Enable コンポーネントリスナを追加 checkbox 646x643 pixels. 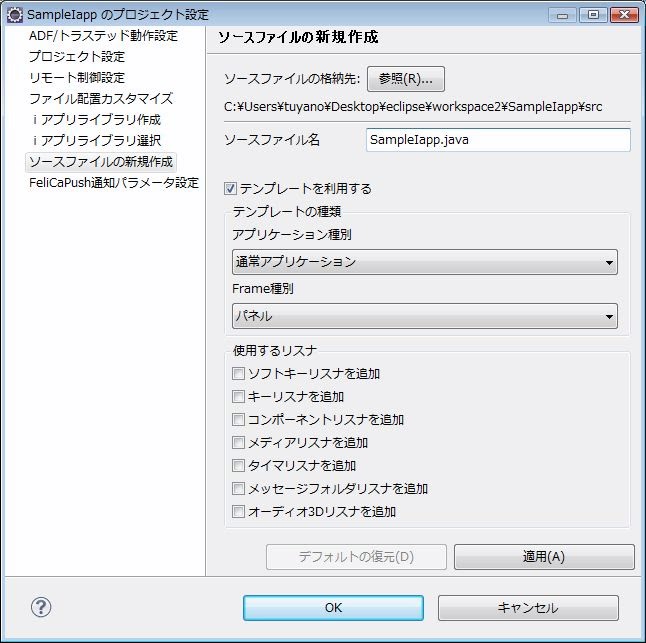point(238,420)
